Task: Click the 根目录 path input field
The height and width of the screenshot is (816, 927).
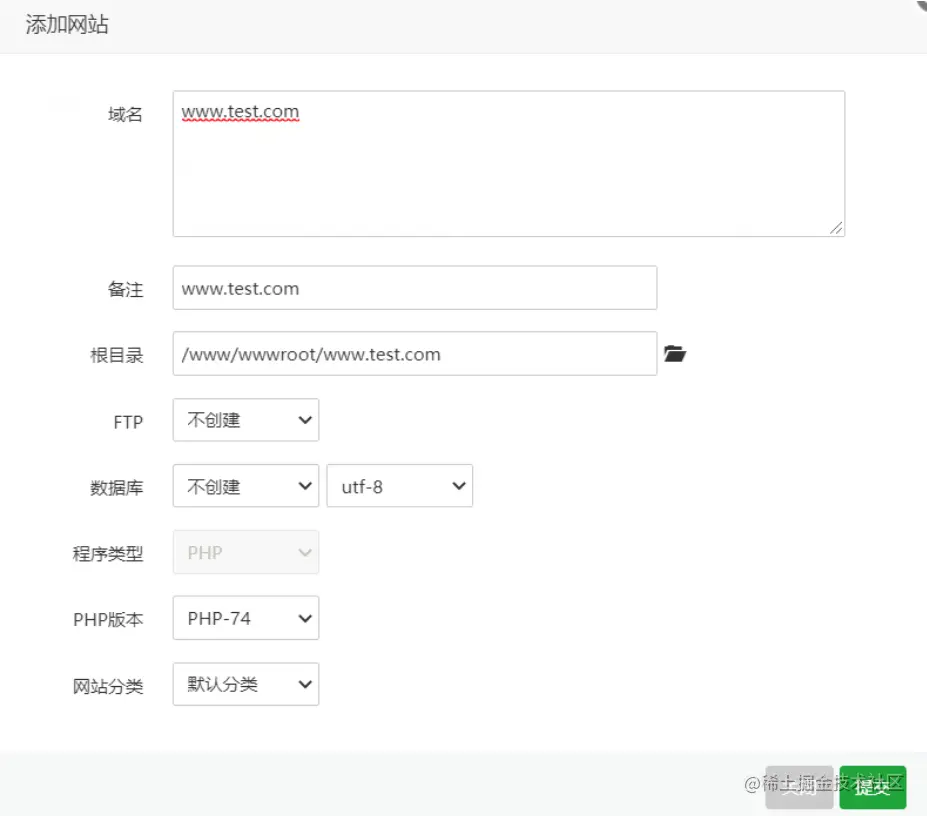Action: pos(414,354)
